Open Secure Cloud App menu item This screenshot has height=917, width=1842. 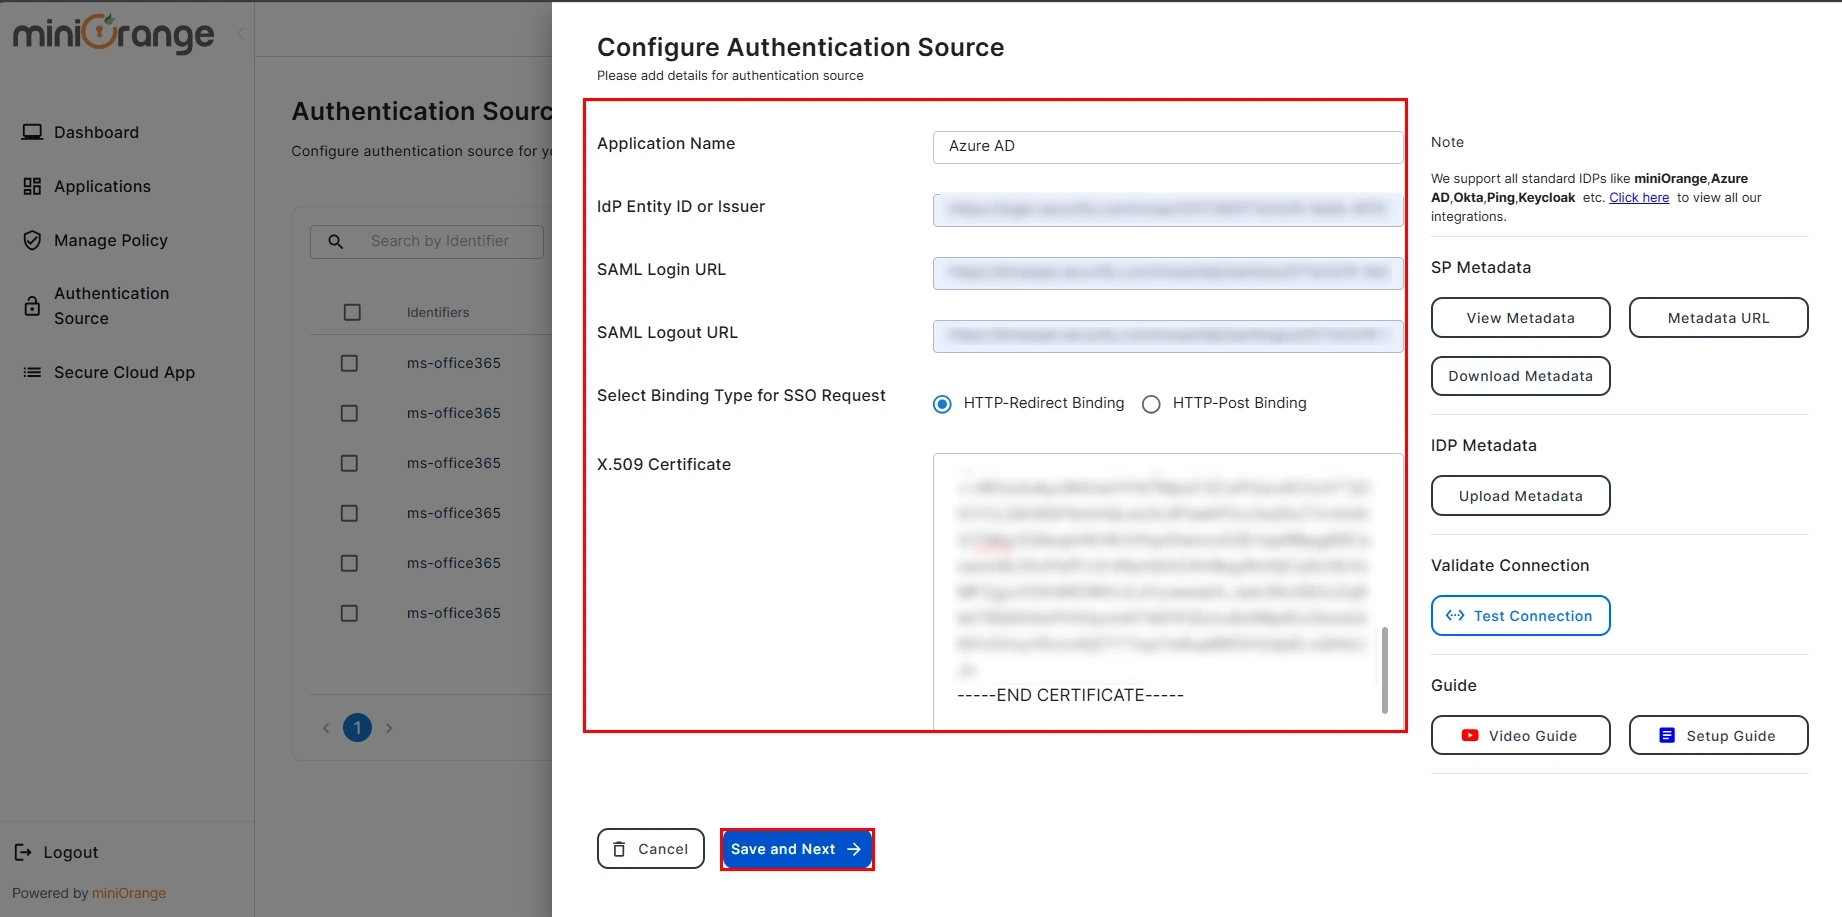(x=124, y=372)
